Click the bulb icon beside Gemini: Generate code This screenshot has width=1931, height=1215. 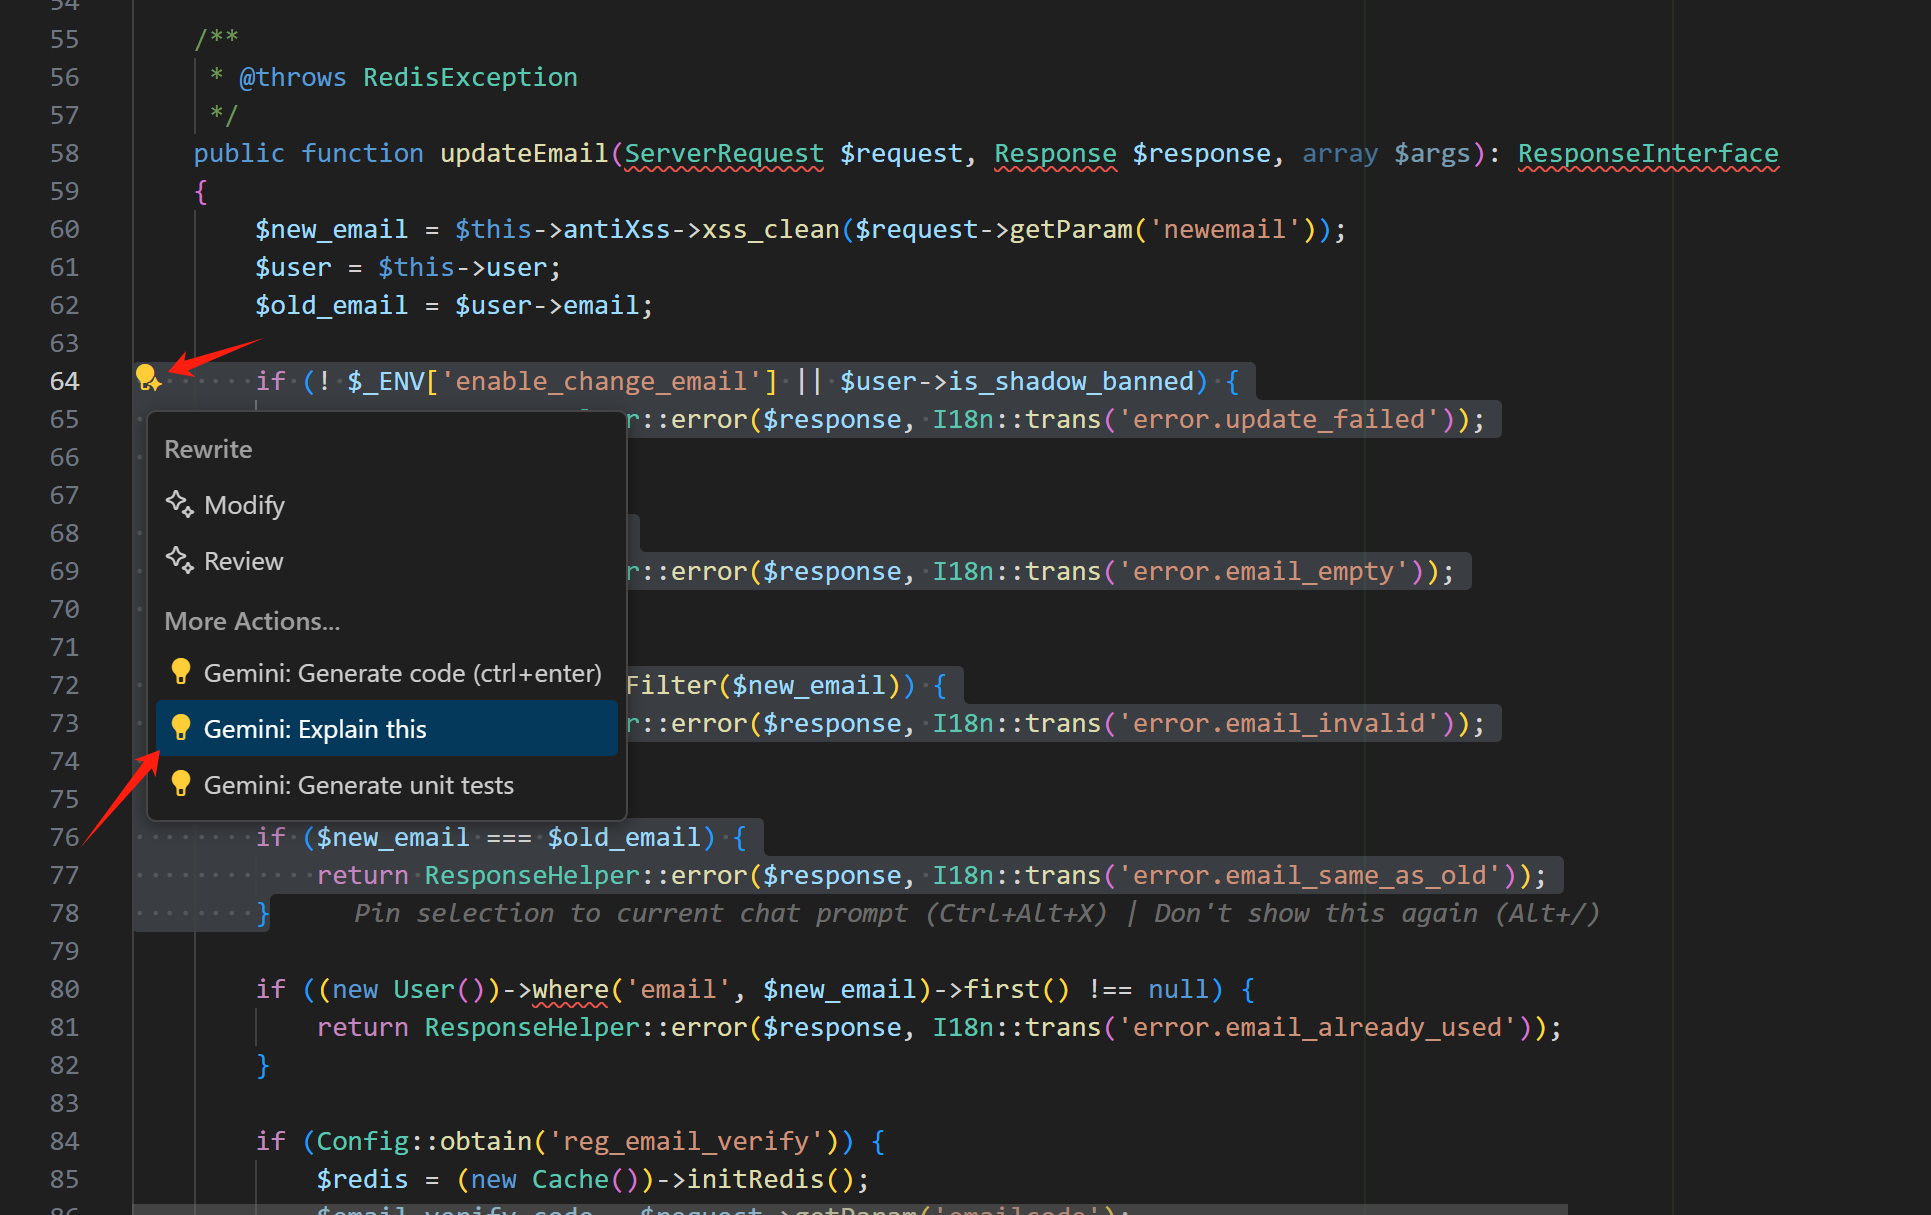[x=181, y=672]
